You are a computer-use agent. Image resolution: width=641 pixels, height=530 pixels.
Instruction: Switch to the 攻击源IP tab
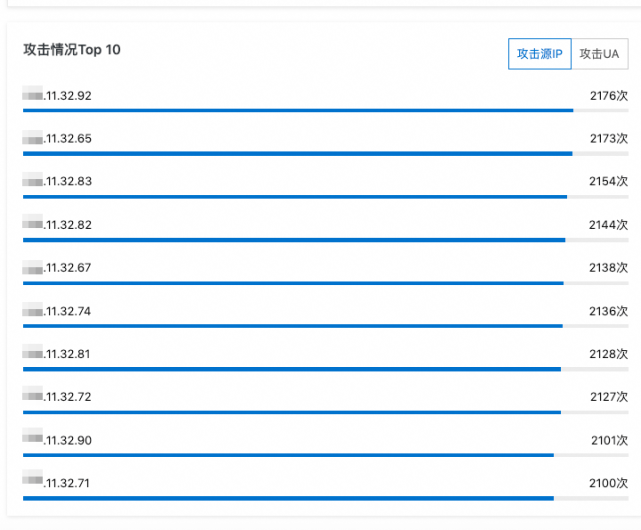[x=540, y=54]
